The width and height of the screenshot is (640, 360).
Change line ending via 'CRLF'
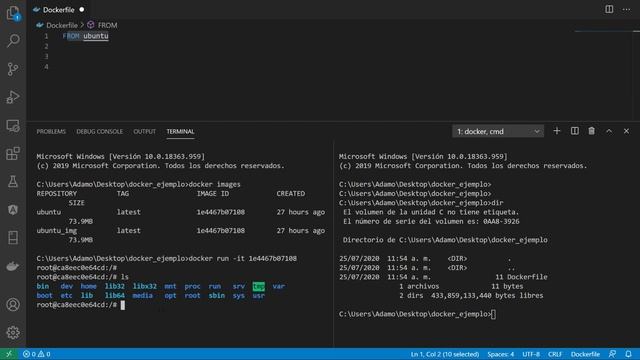tap(555, 354)
